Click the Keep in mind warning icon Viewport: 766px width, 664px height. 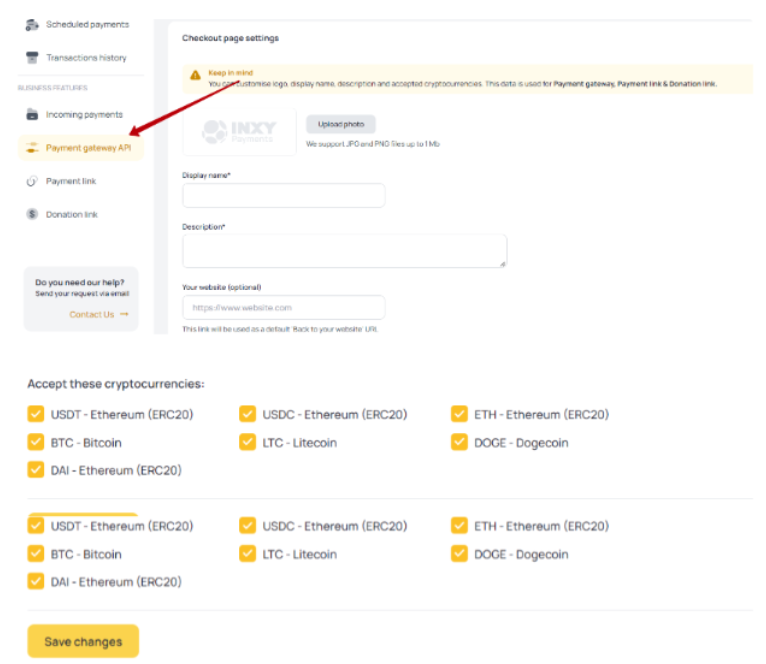[195, 75]
